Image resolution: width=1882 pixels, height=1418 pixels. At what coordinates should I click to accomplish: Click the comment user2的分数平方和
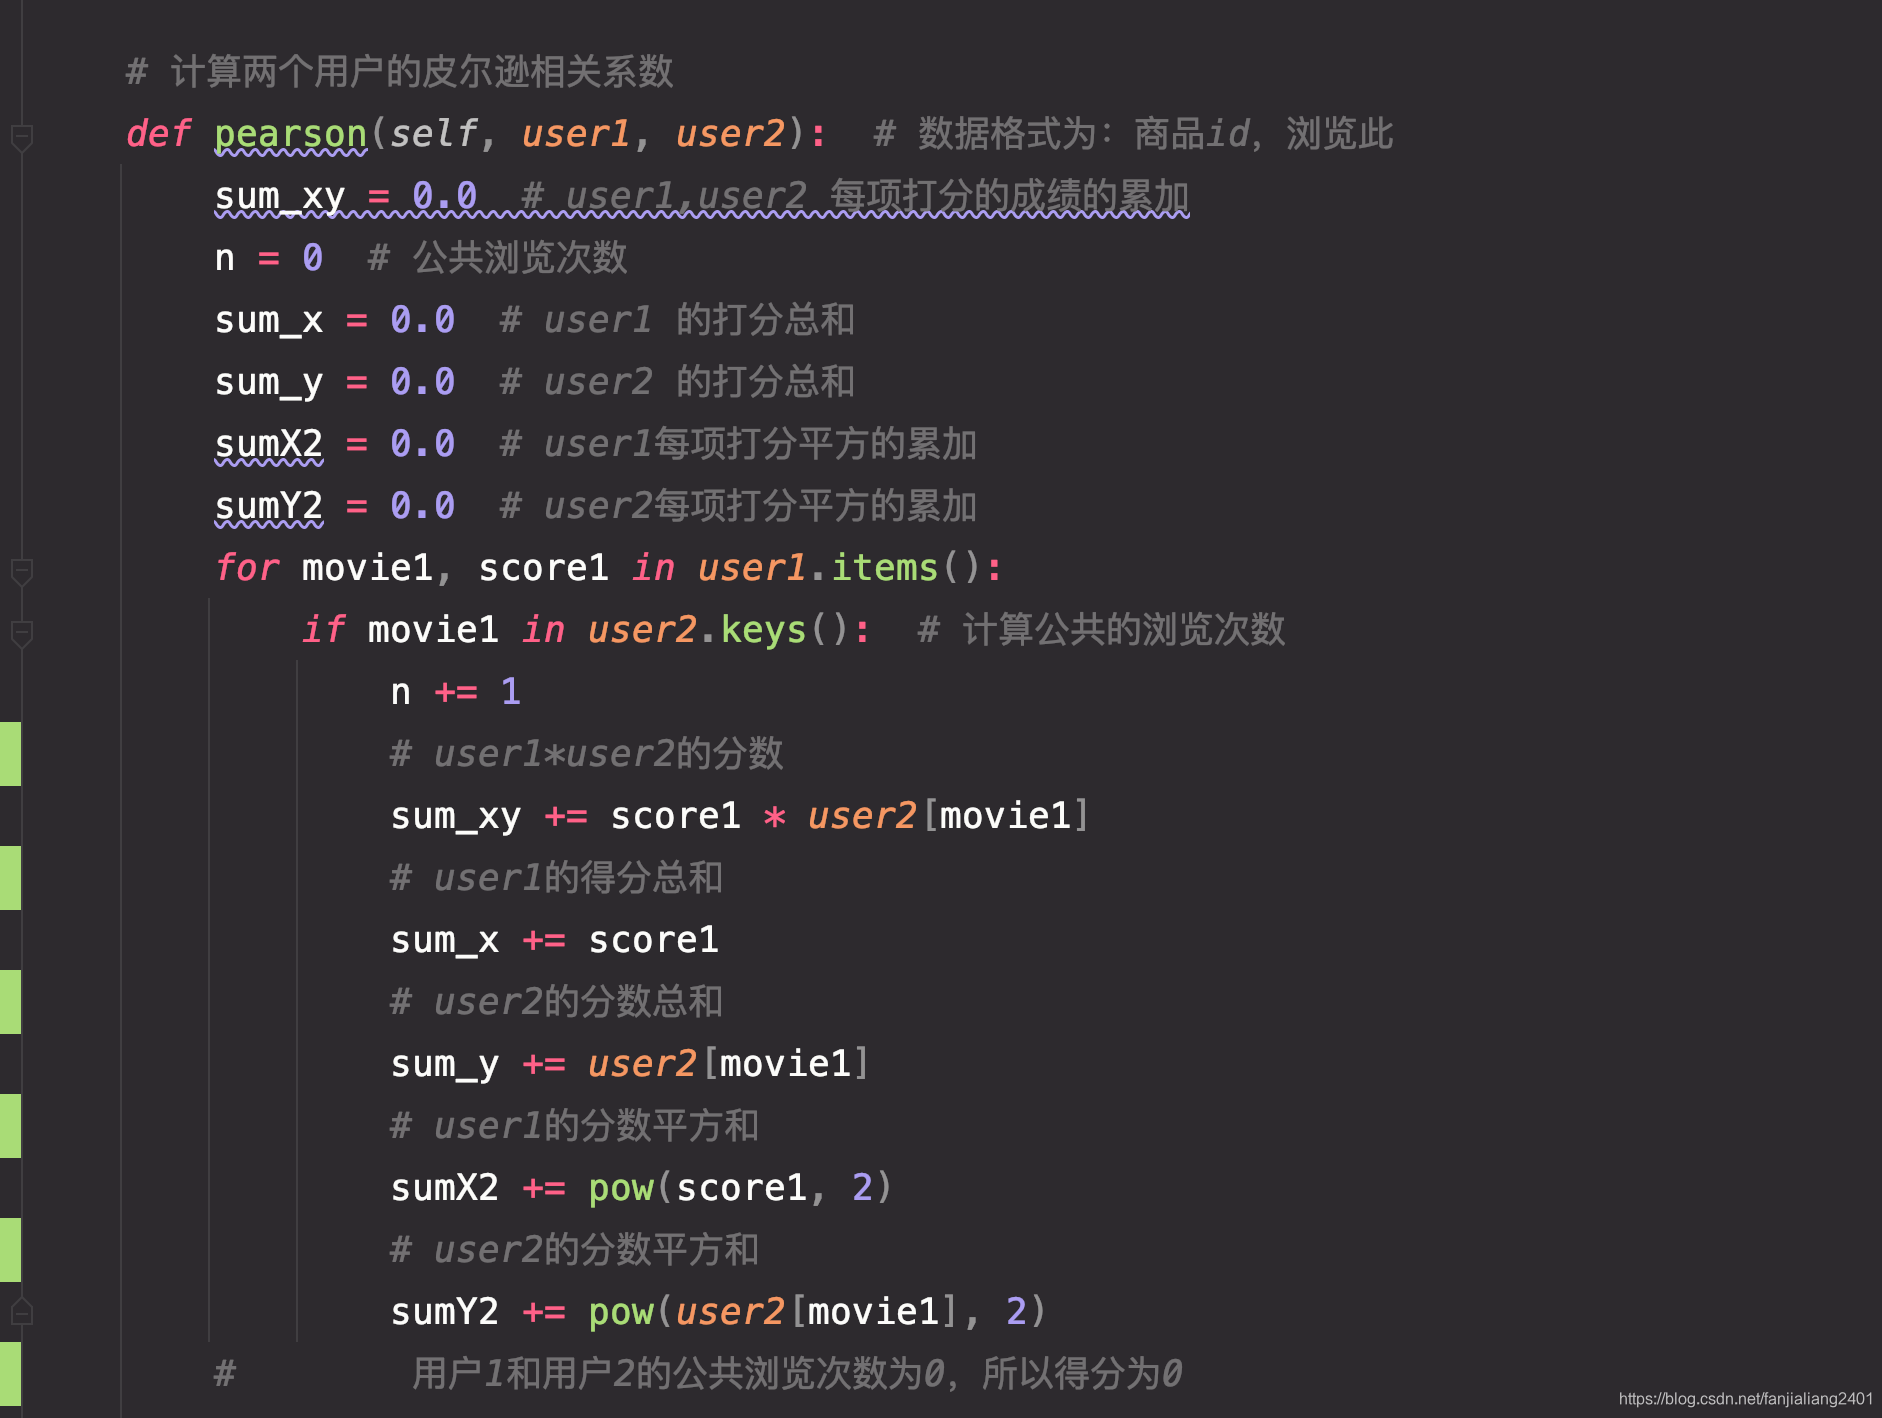[575, 1250]
